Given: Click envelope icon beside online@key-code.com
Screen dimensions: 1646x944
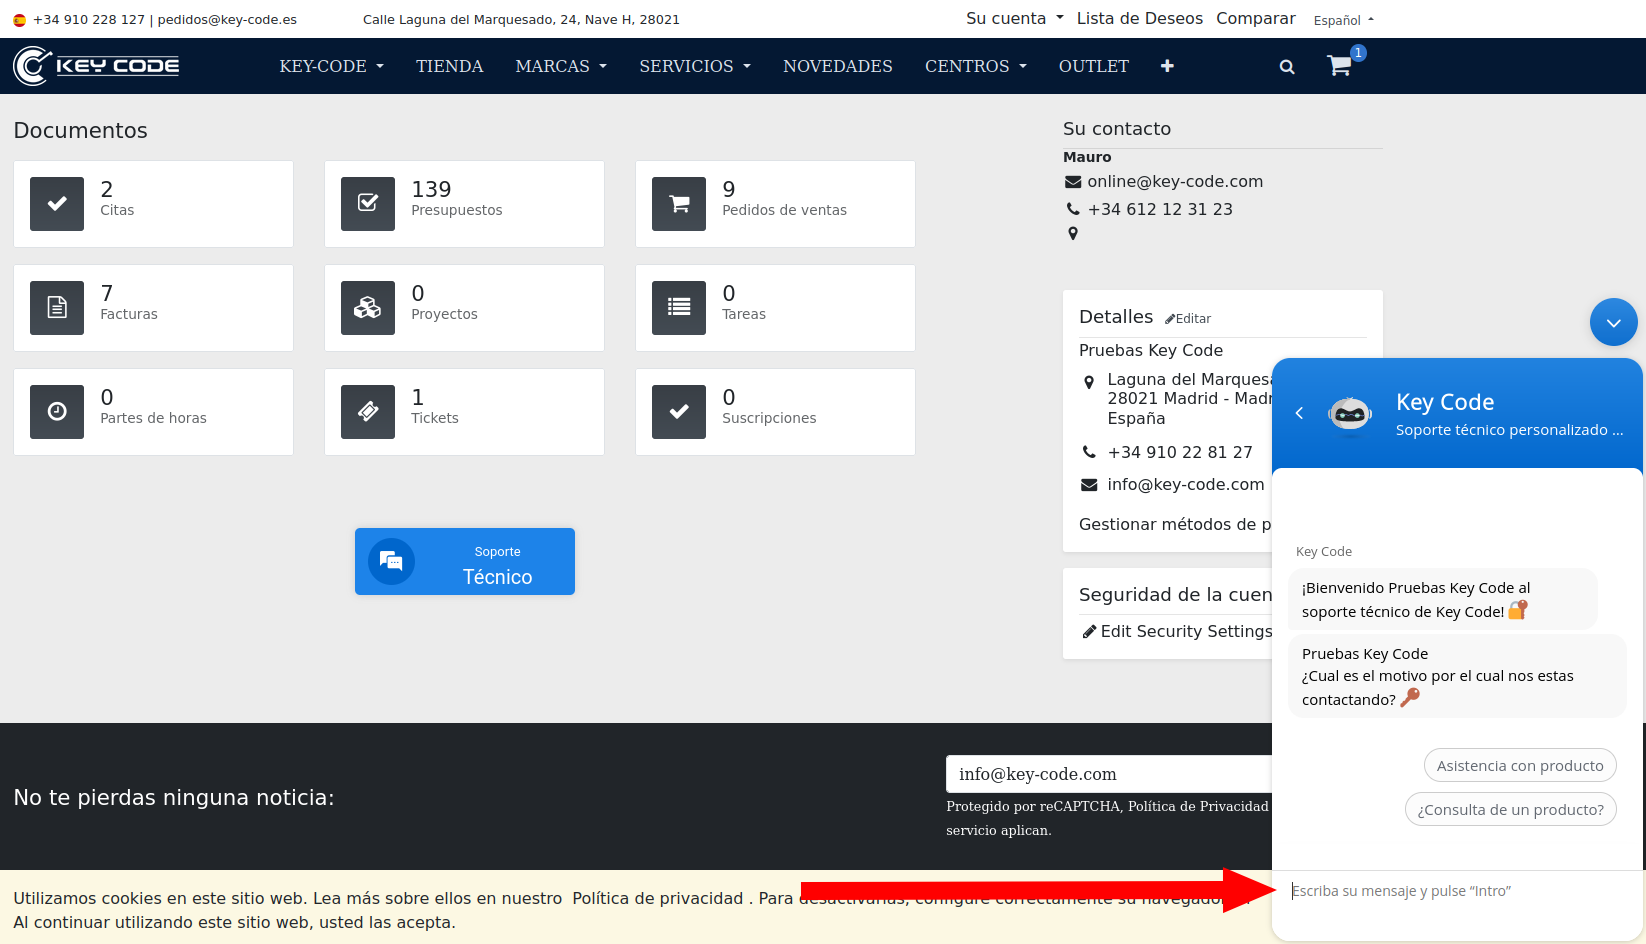Looking at the screenshot, I should pyautogui.click(x=1073, y=182).
